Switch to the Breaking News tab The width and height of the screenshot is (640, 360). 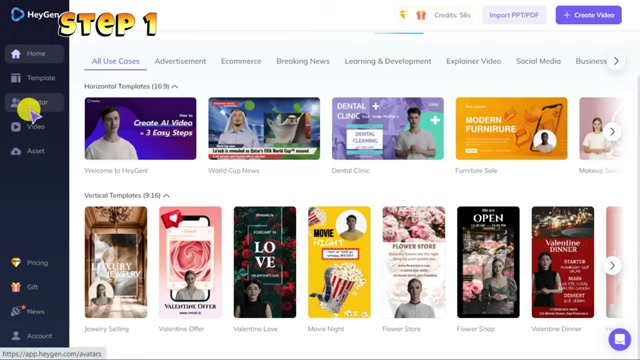coord(303,61)
